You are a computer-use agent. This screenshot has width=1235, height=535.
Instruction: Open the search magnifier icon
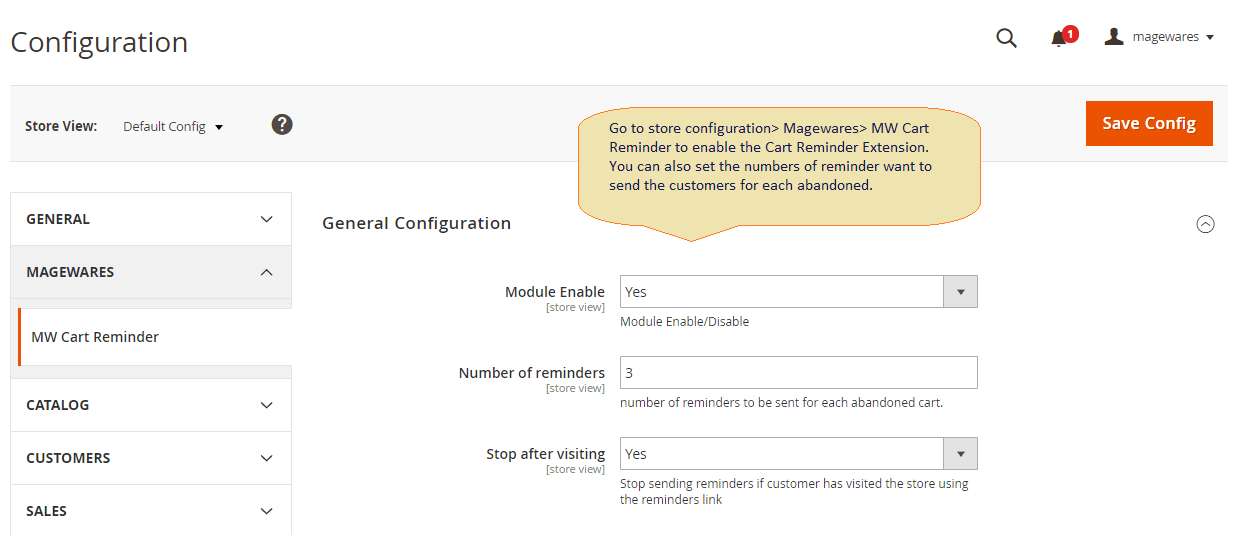click(x=1006, y=38)
